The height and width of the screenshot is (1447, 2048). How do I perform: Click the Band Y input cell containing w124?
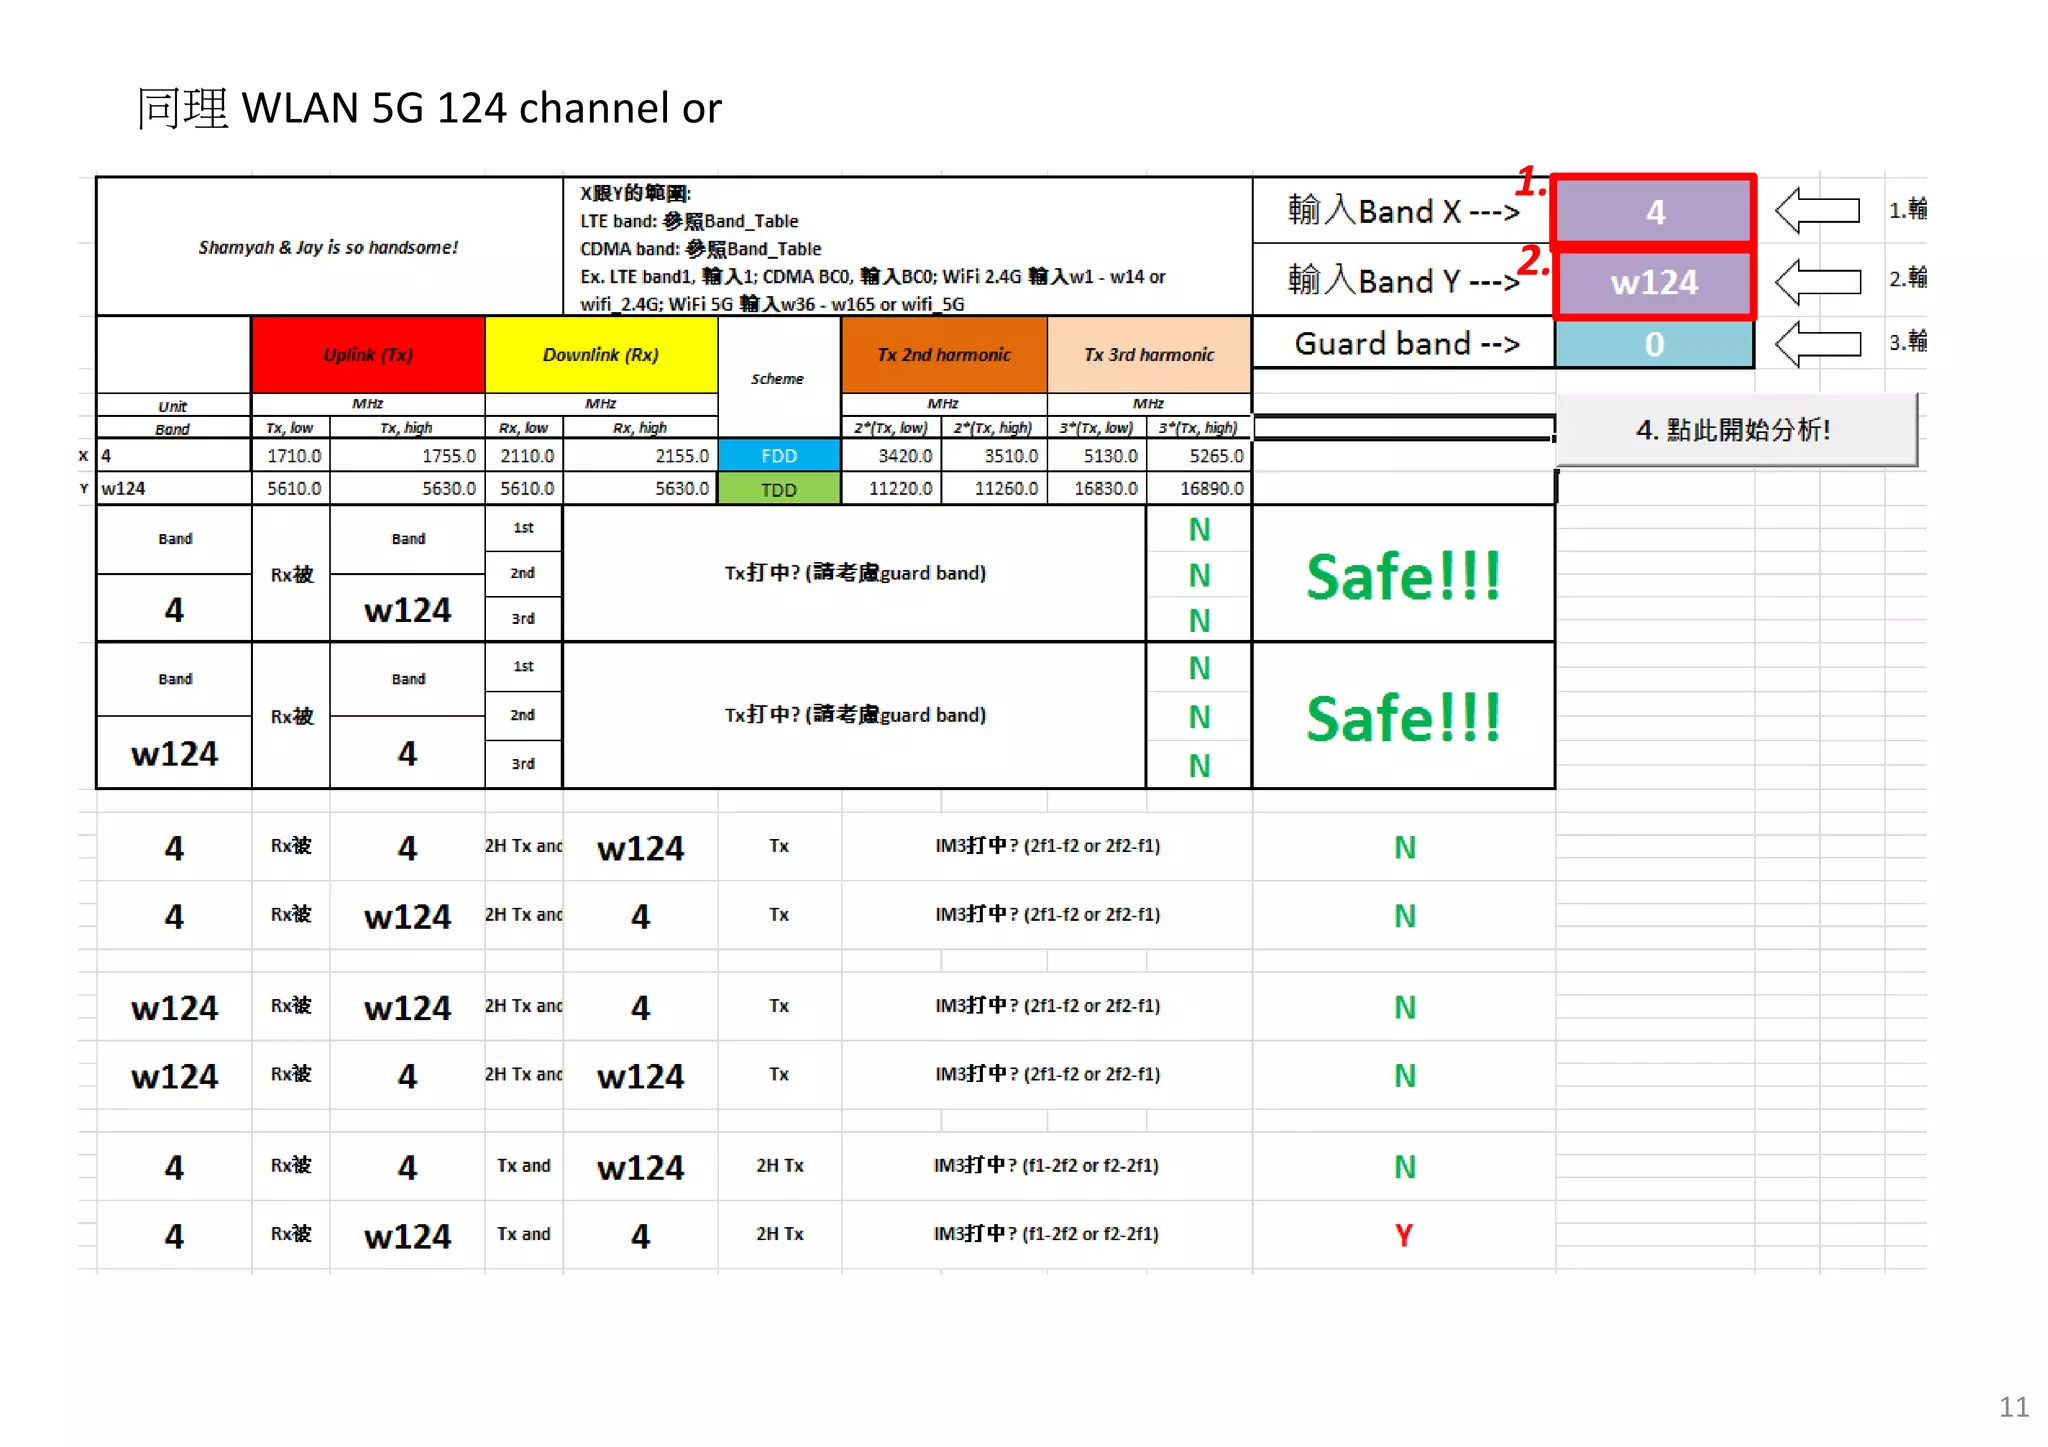click(x=1654, y=282)
